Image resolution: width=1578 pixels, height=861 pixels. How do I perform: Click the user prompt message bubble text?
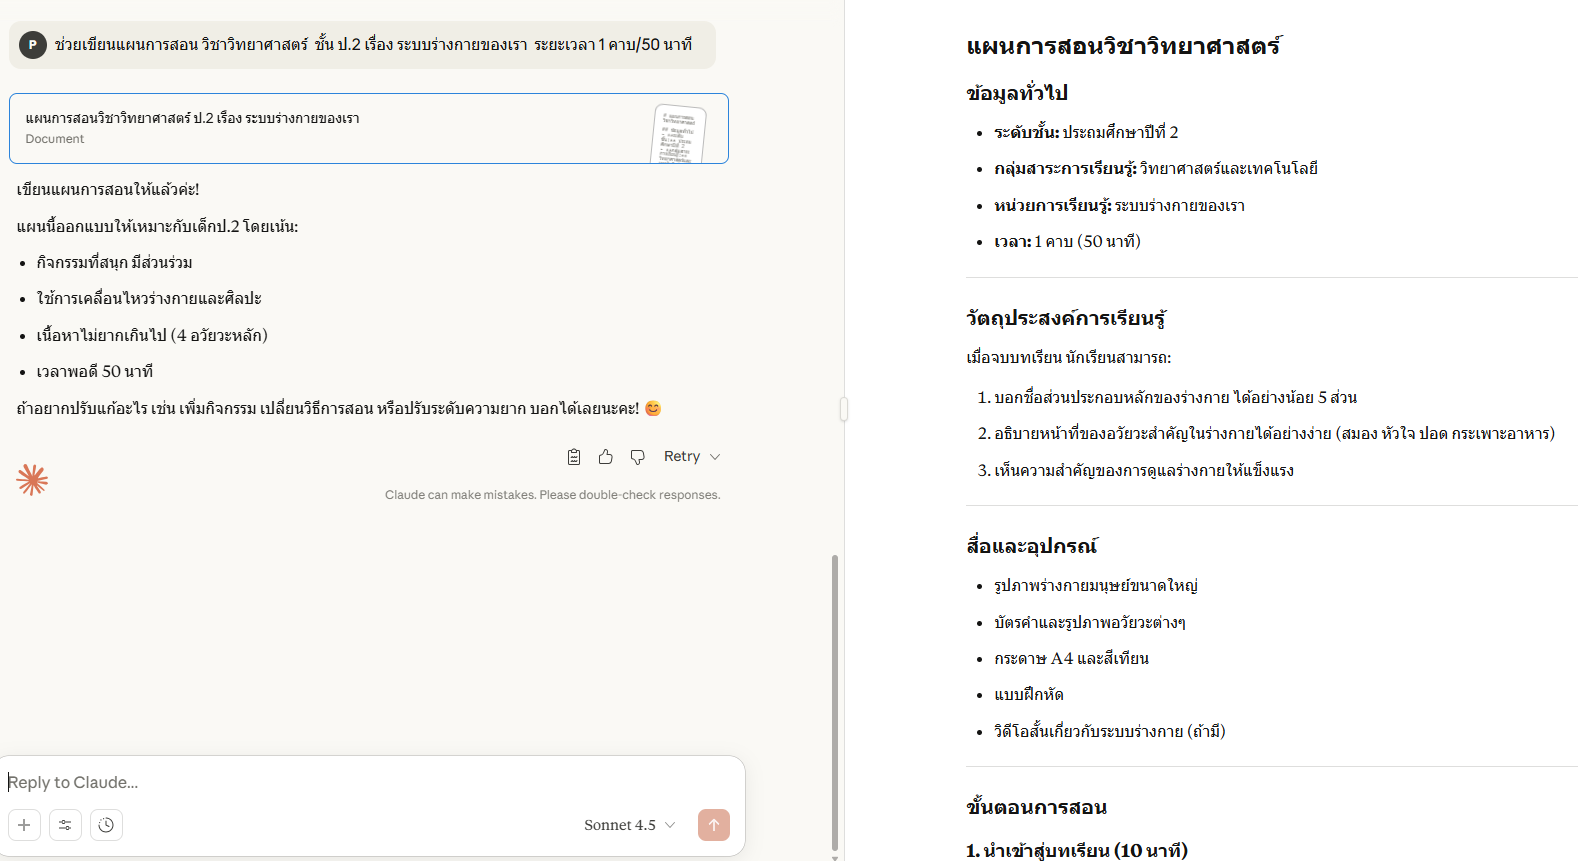[x=372, y=45]
